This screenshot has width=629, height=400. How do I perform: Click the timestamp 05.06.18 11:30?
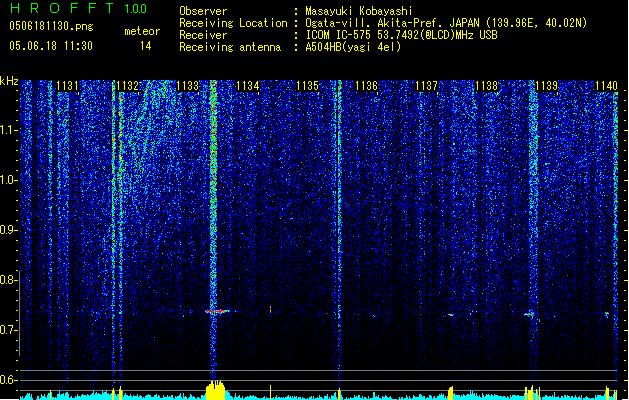51,46
